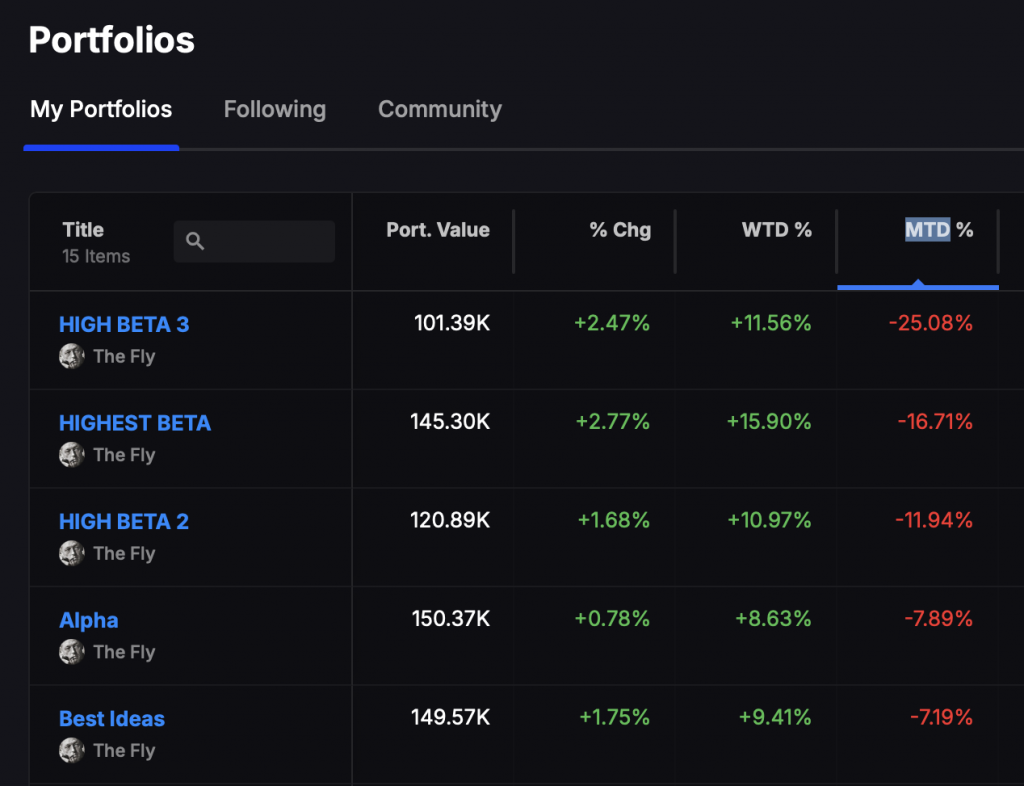The width and height of the screenshot is (1024, 786).
Task: Open the HIGHEST BETA portfolio
Action: click(x=135, y=423)
